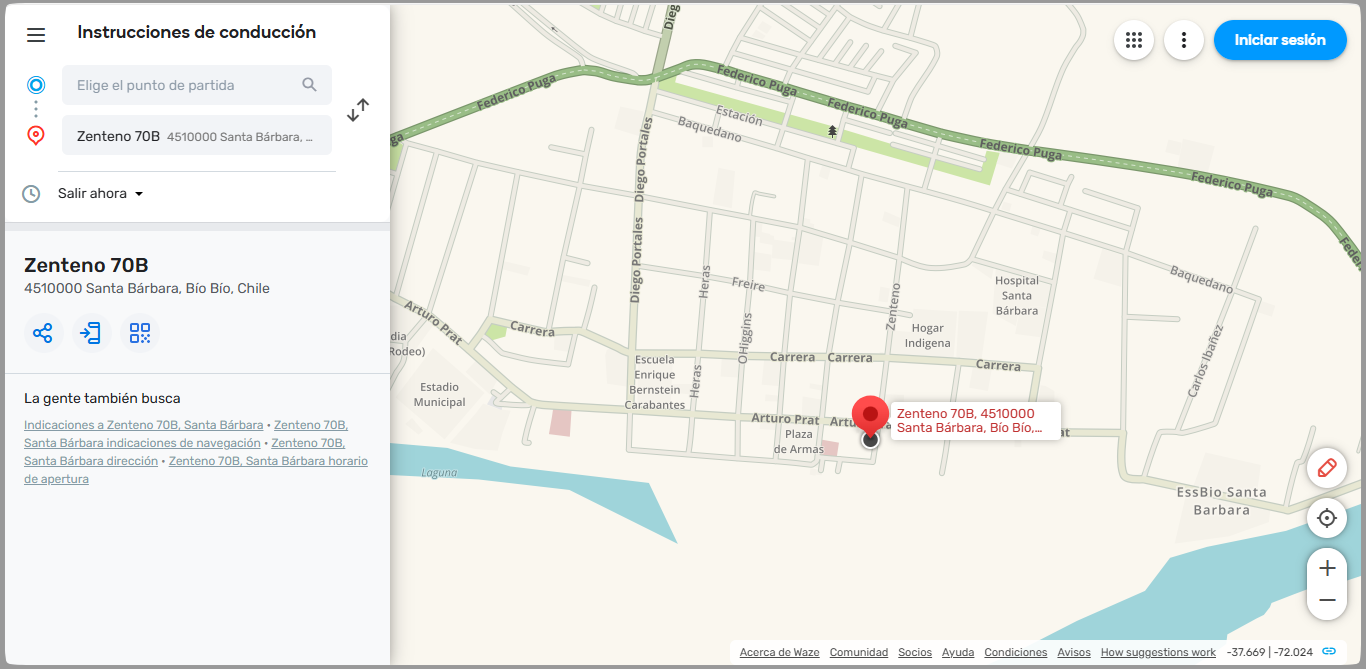The image size is (1366, 669).
Task: Zoom in on the map
Action: tap(1327, 568)
